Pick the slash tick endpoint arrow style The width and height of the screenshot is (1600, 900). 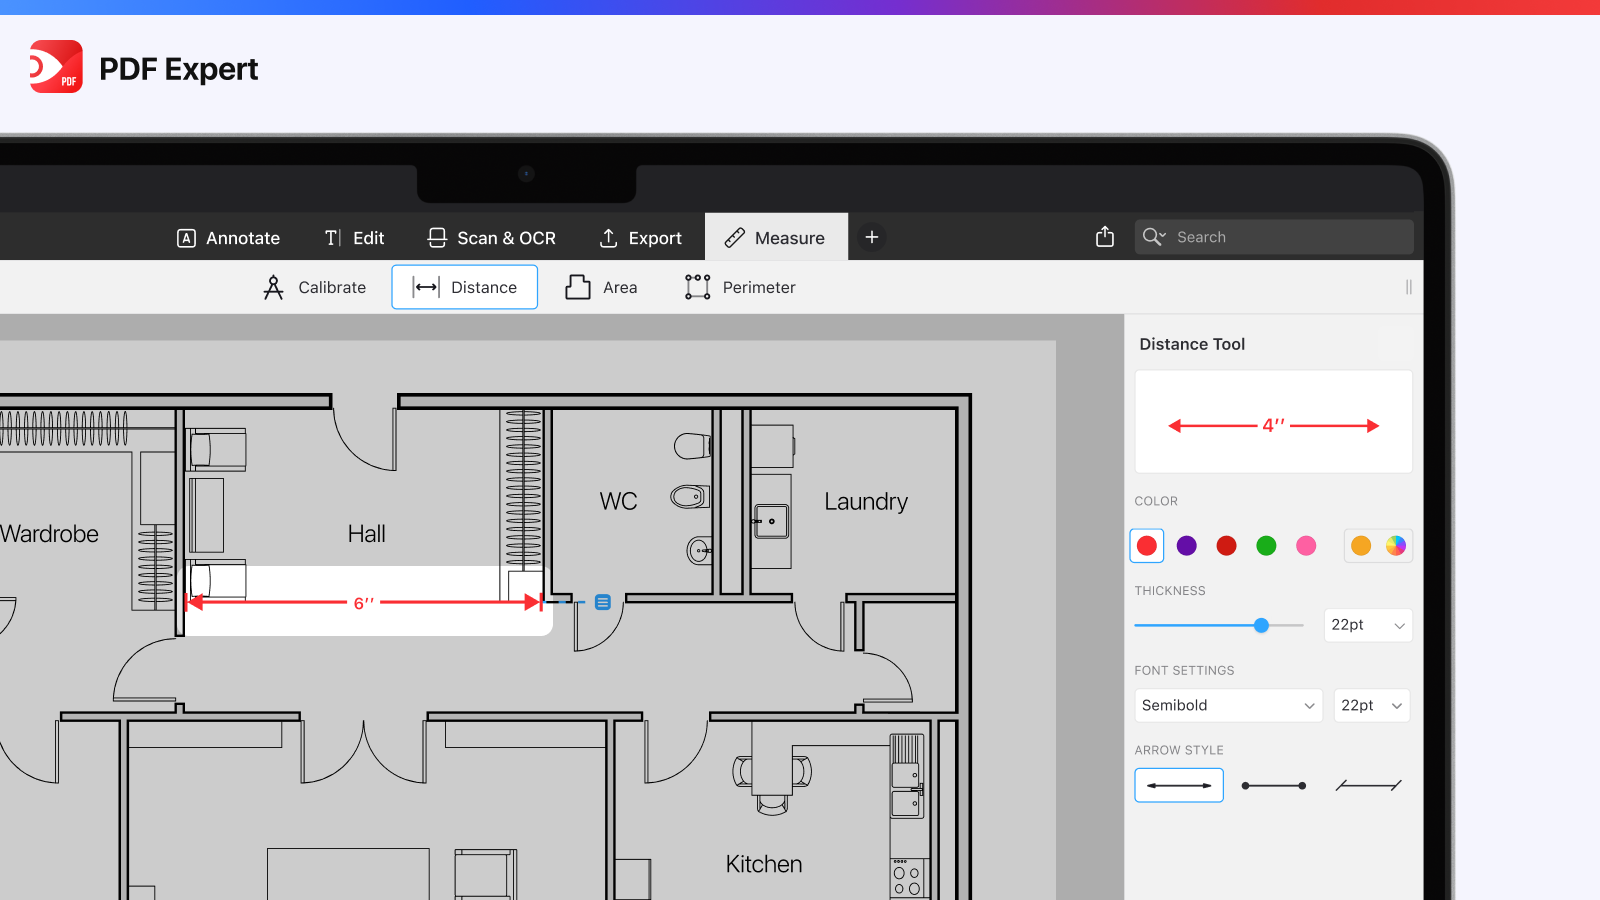coord(1368,786)
